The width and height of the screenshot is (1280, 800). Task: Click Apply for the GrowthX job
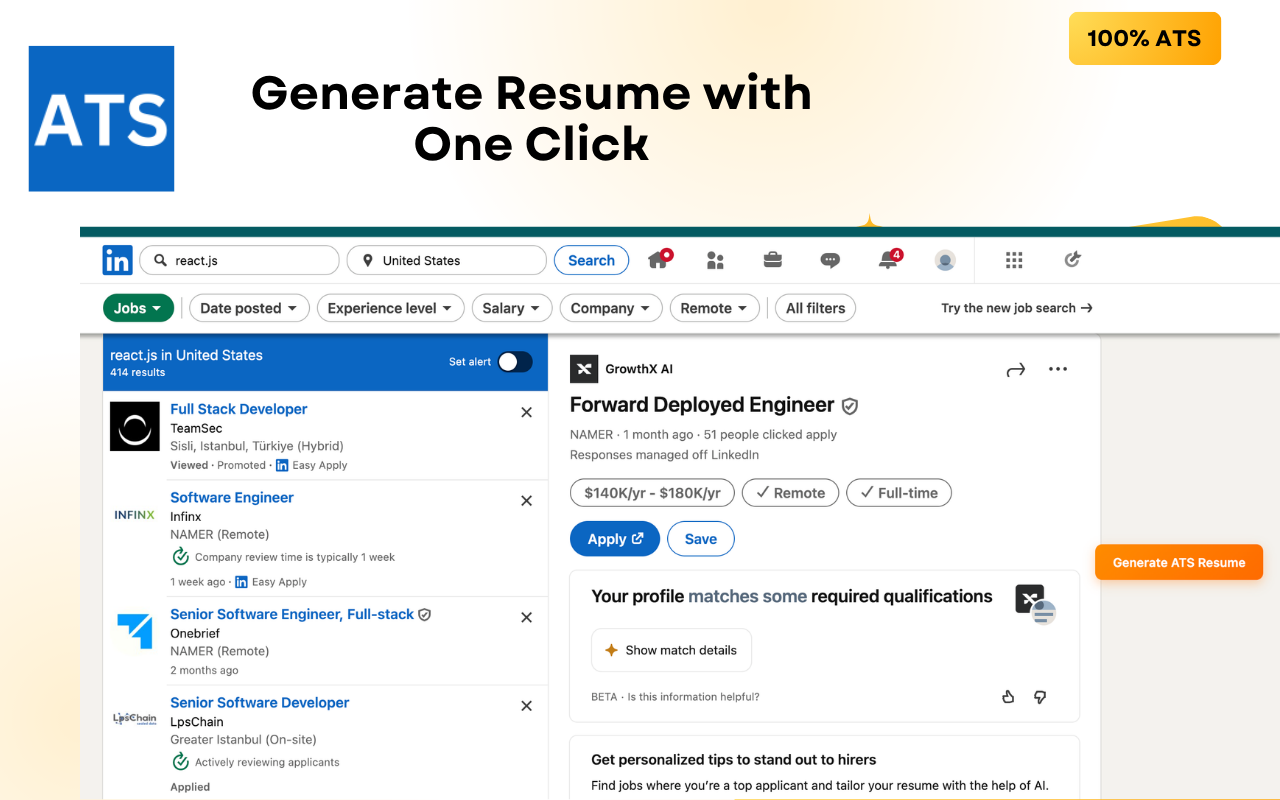[615, 539]
